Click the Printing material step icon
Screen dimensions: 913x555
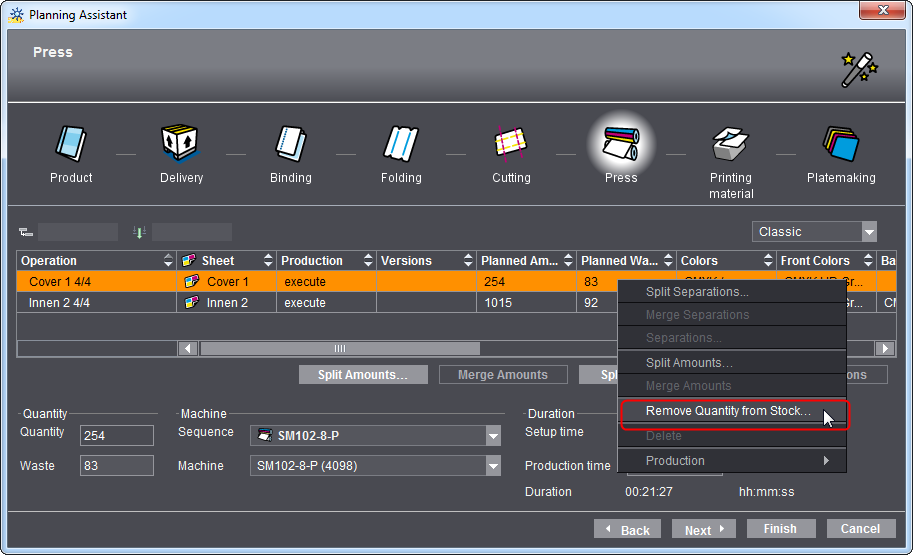[x=731, y=146]
